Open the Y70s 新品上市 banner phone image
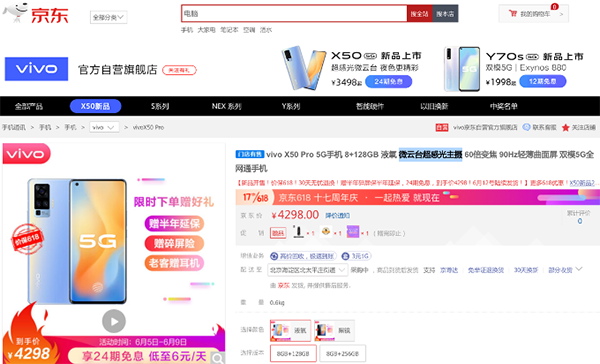Screen dimensions: 600x364 click(462, 69)
